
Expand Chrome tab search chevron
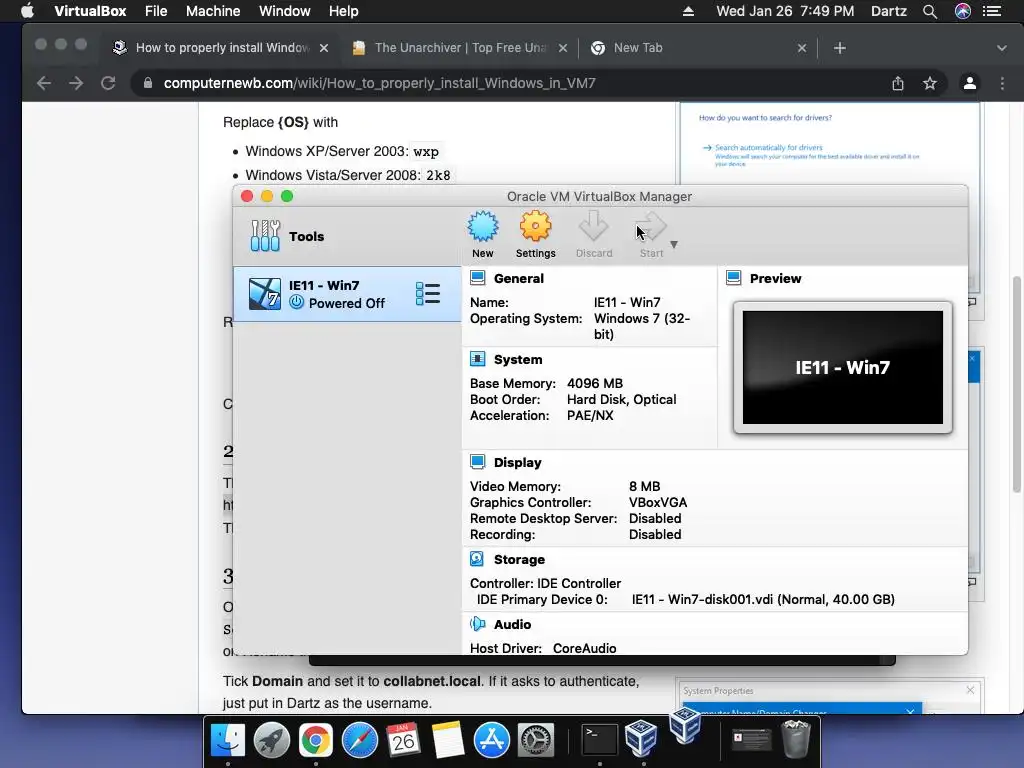point(1002,48)
